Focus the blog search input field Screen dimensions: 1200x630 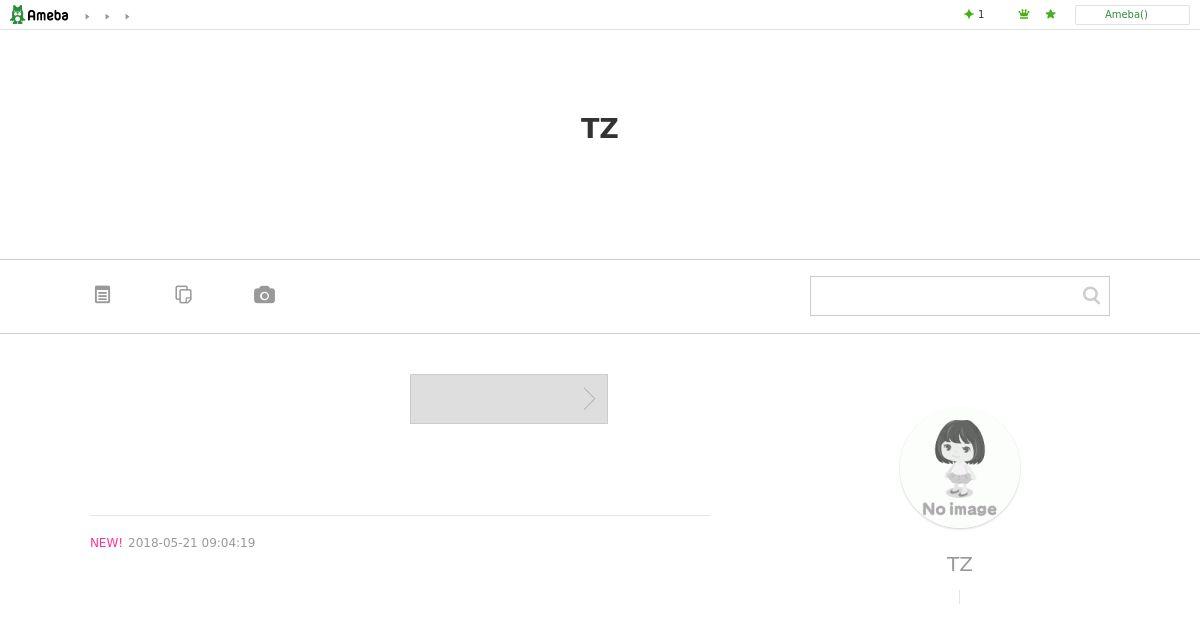(945, 296)
